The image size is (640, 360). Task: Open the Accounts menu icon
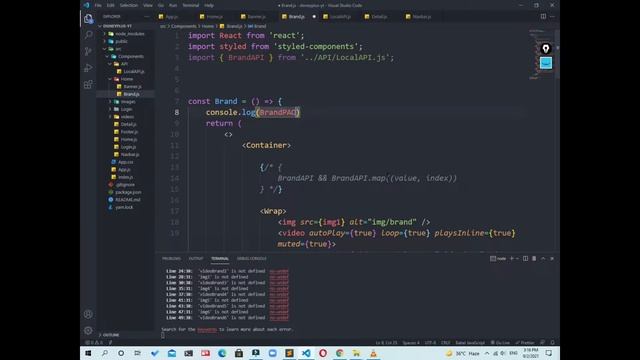(88, 314)
